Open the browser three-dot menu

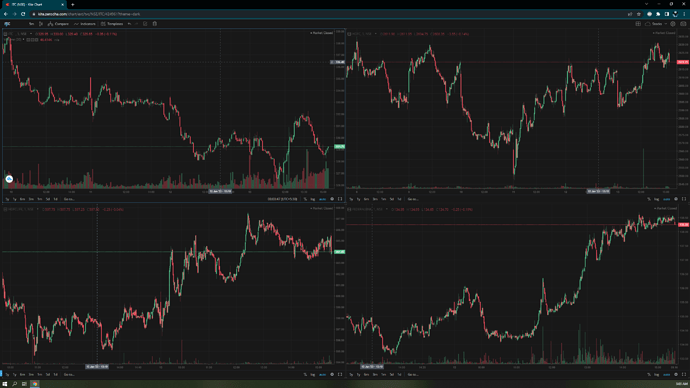pos(684,14)
